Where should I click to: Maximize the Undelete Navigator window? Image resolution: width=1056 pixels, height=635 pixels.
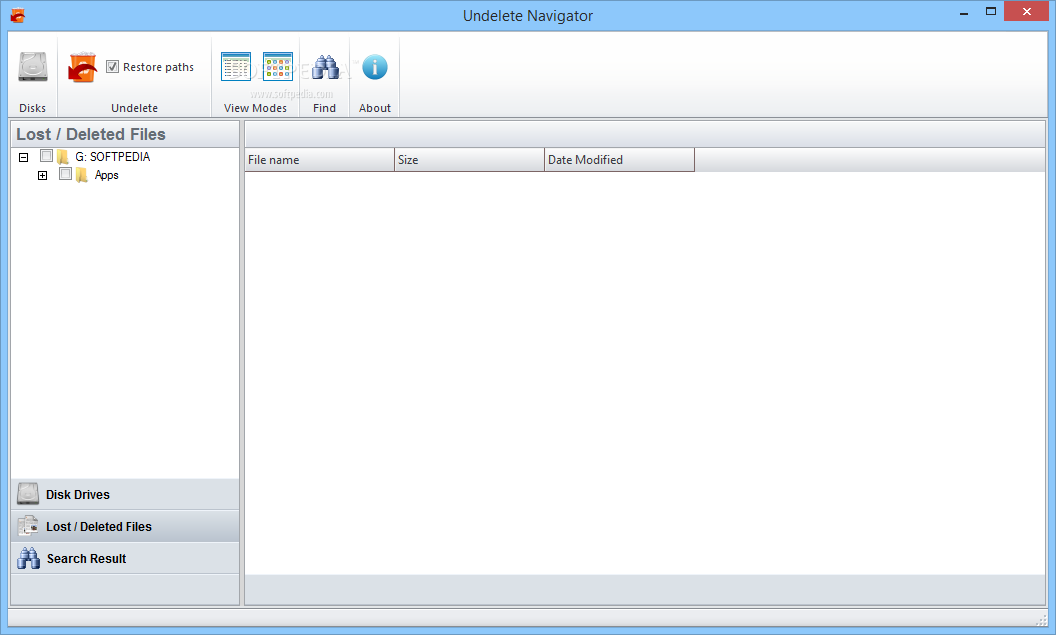pos(991,11)
